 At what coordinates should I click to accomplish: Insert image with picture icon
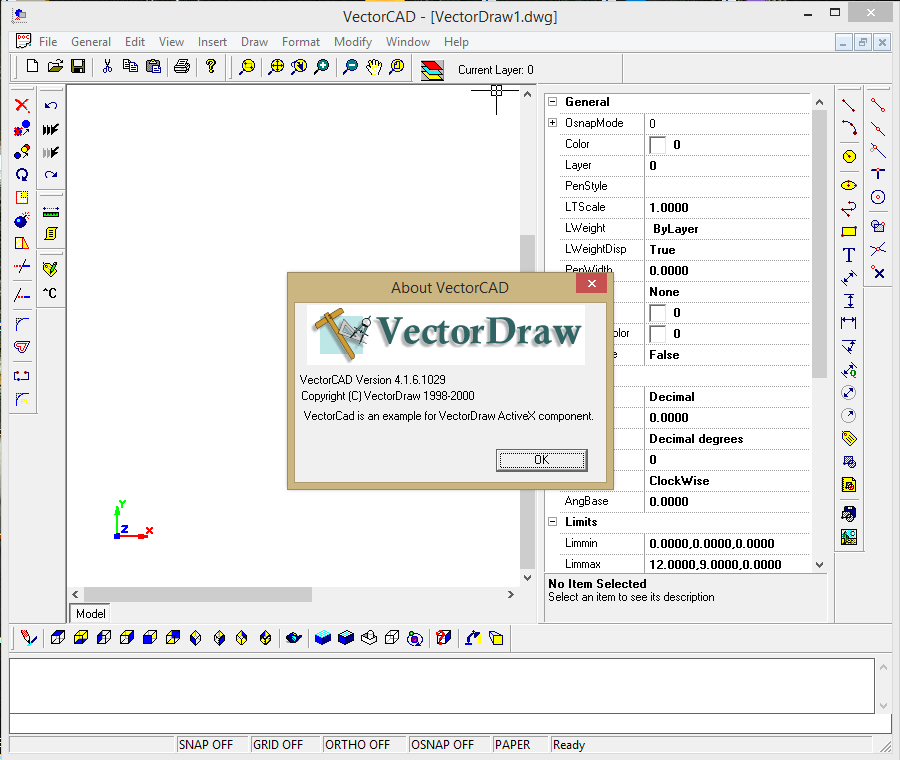click(849, 537)
